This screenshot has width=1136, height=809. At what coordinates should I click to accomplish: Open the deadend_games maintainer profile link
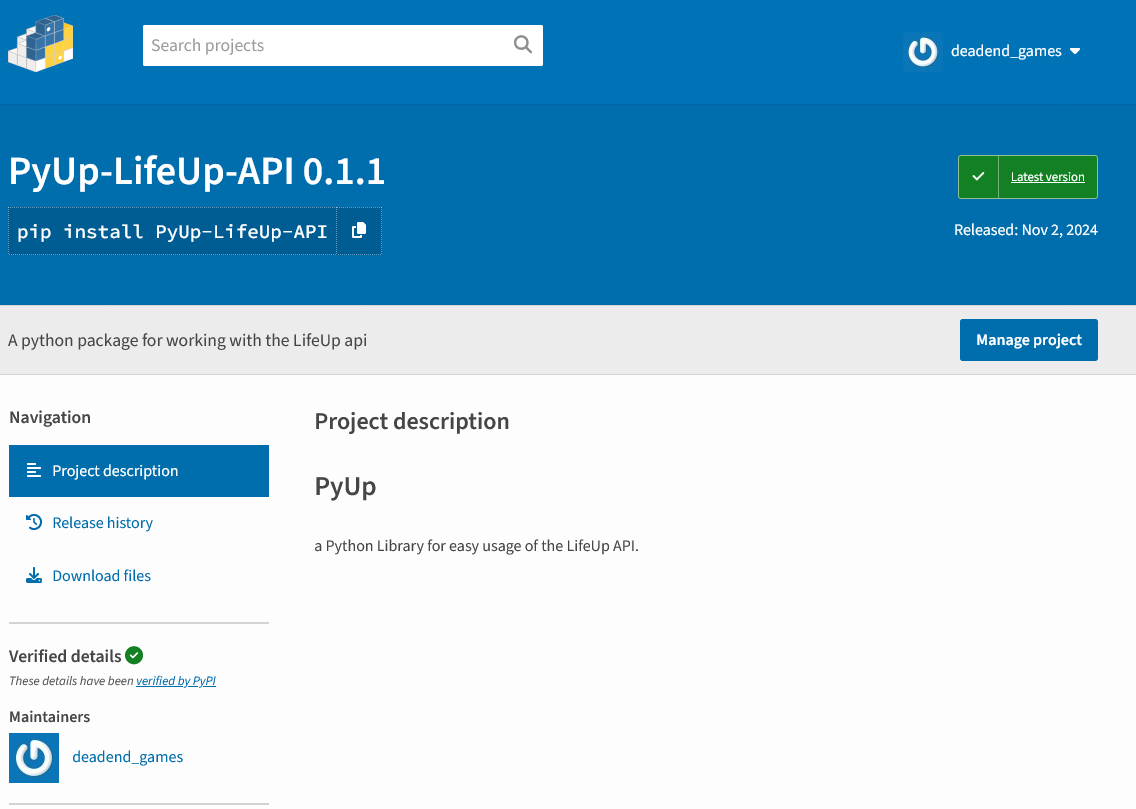128,757
